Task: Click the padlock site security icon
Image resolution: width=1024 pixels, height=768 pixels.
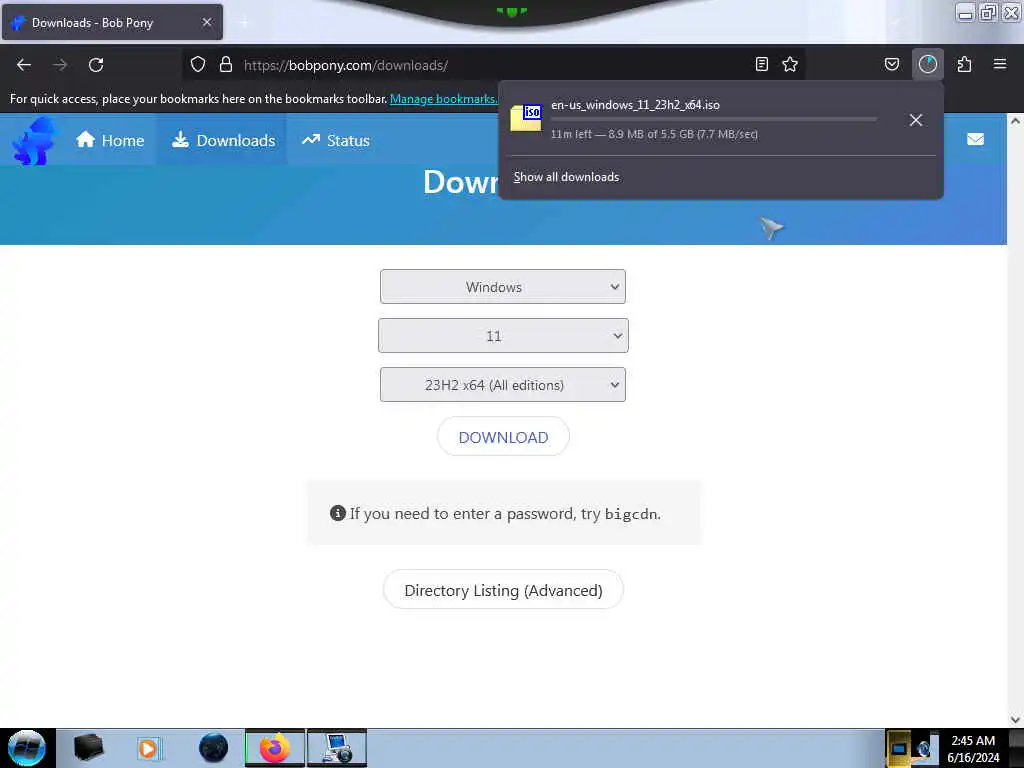Action: 226,65
